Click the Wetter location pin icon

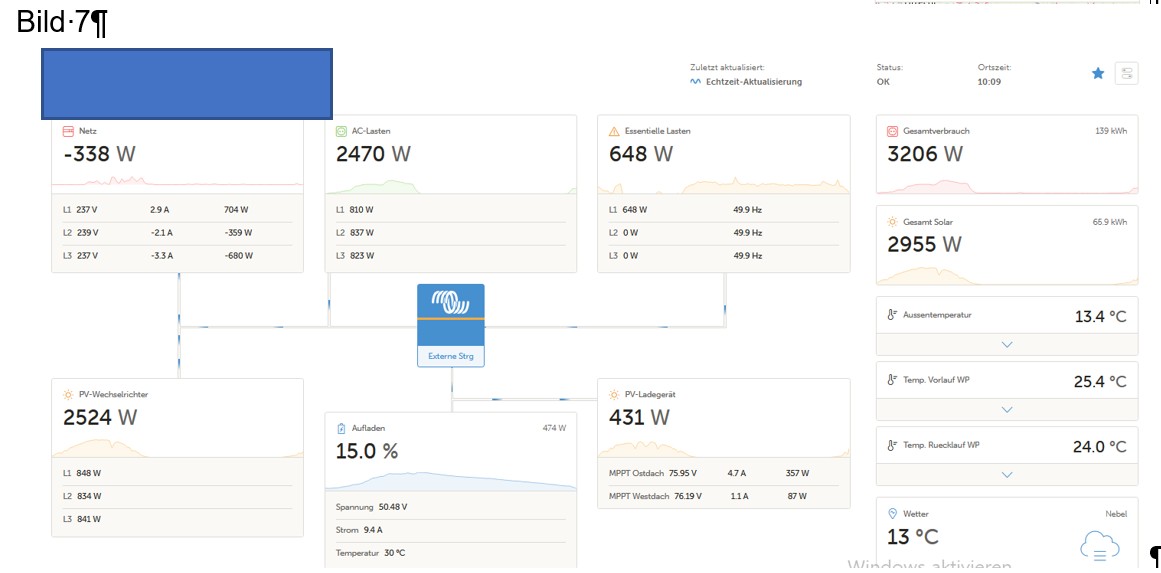click(x=892, y=513)
